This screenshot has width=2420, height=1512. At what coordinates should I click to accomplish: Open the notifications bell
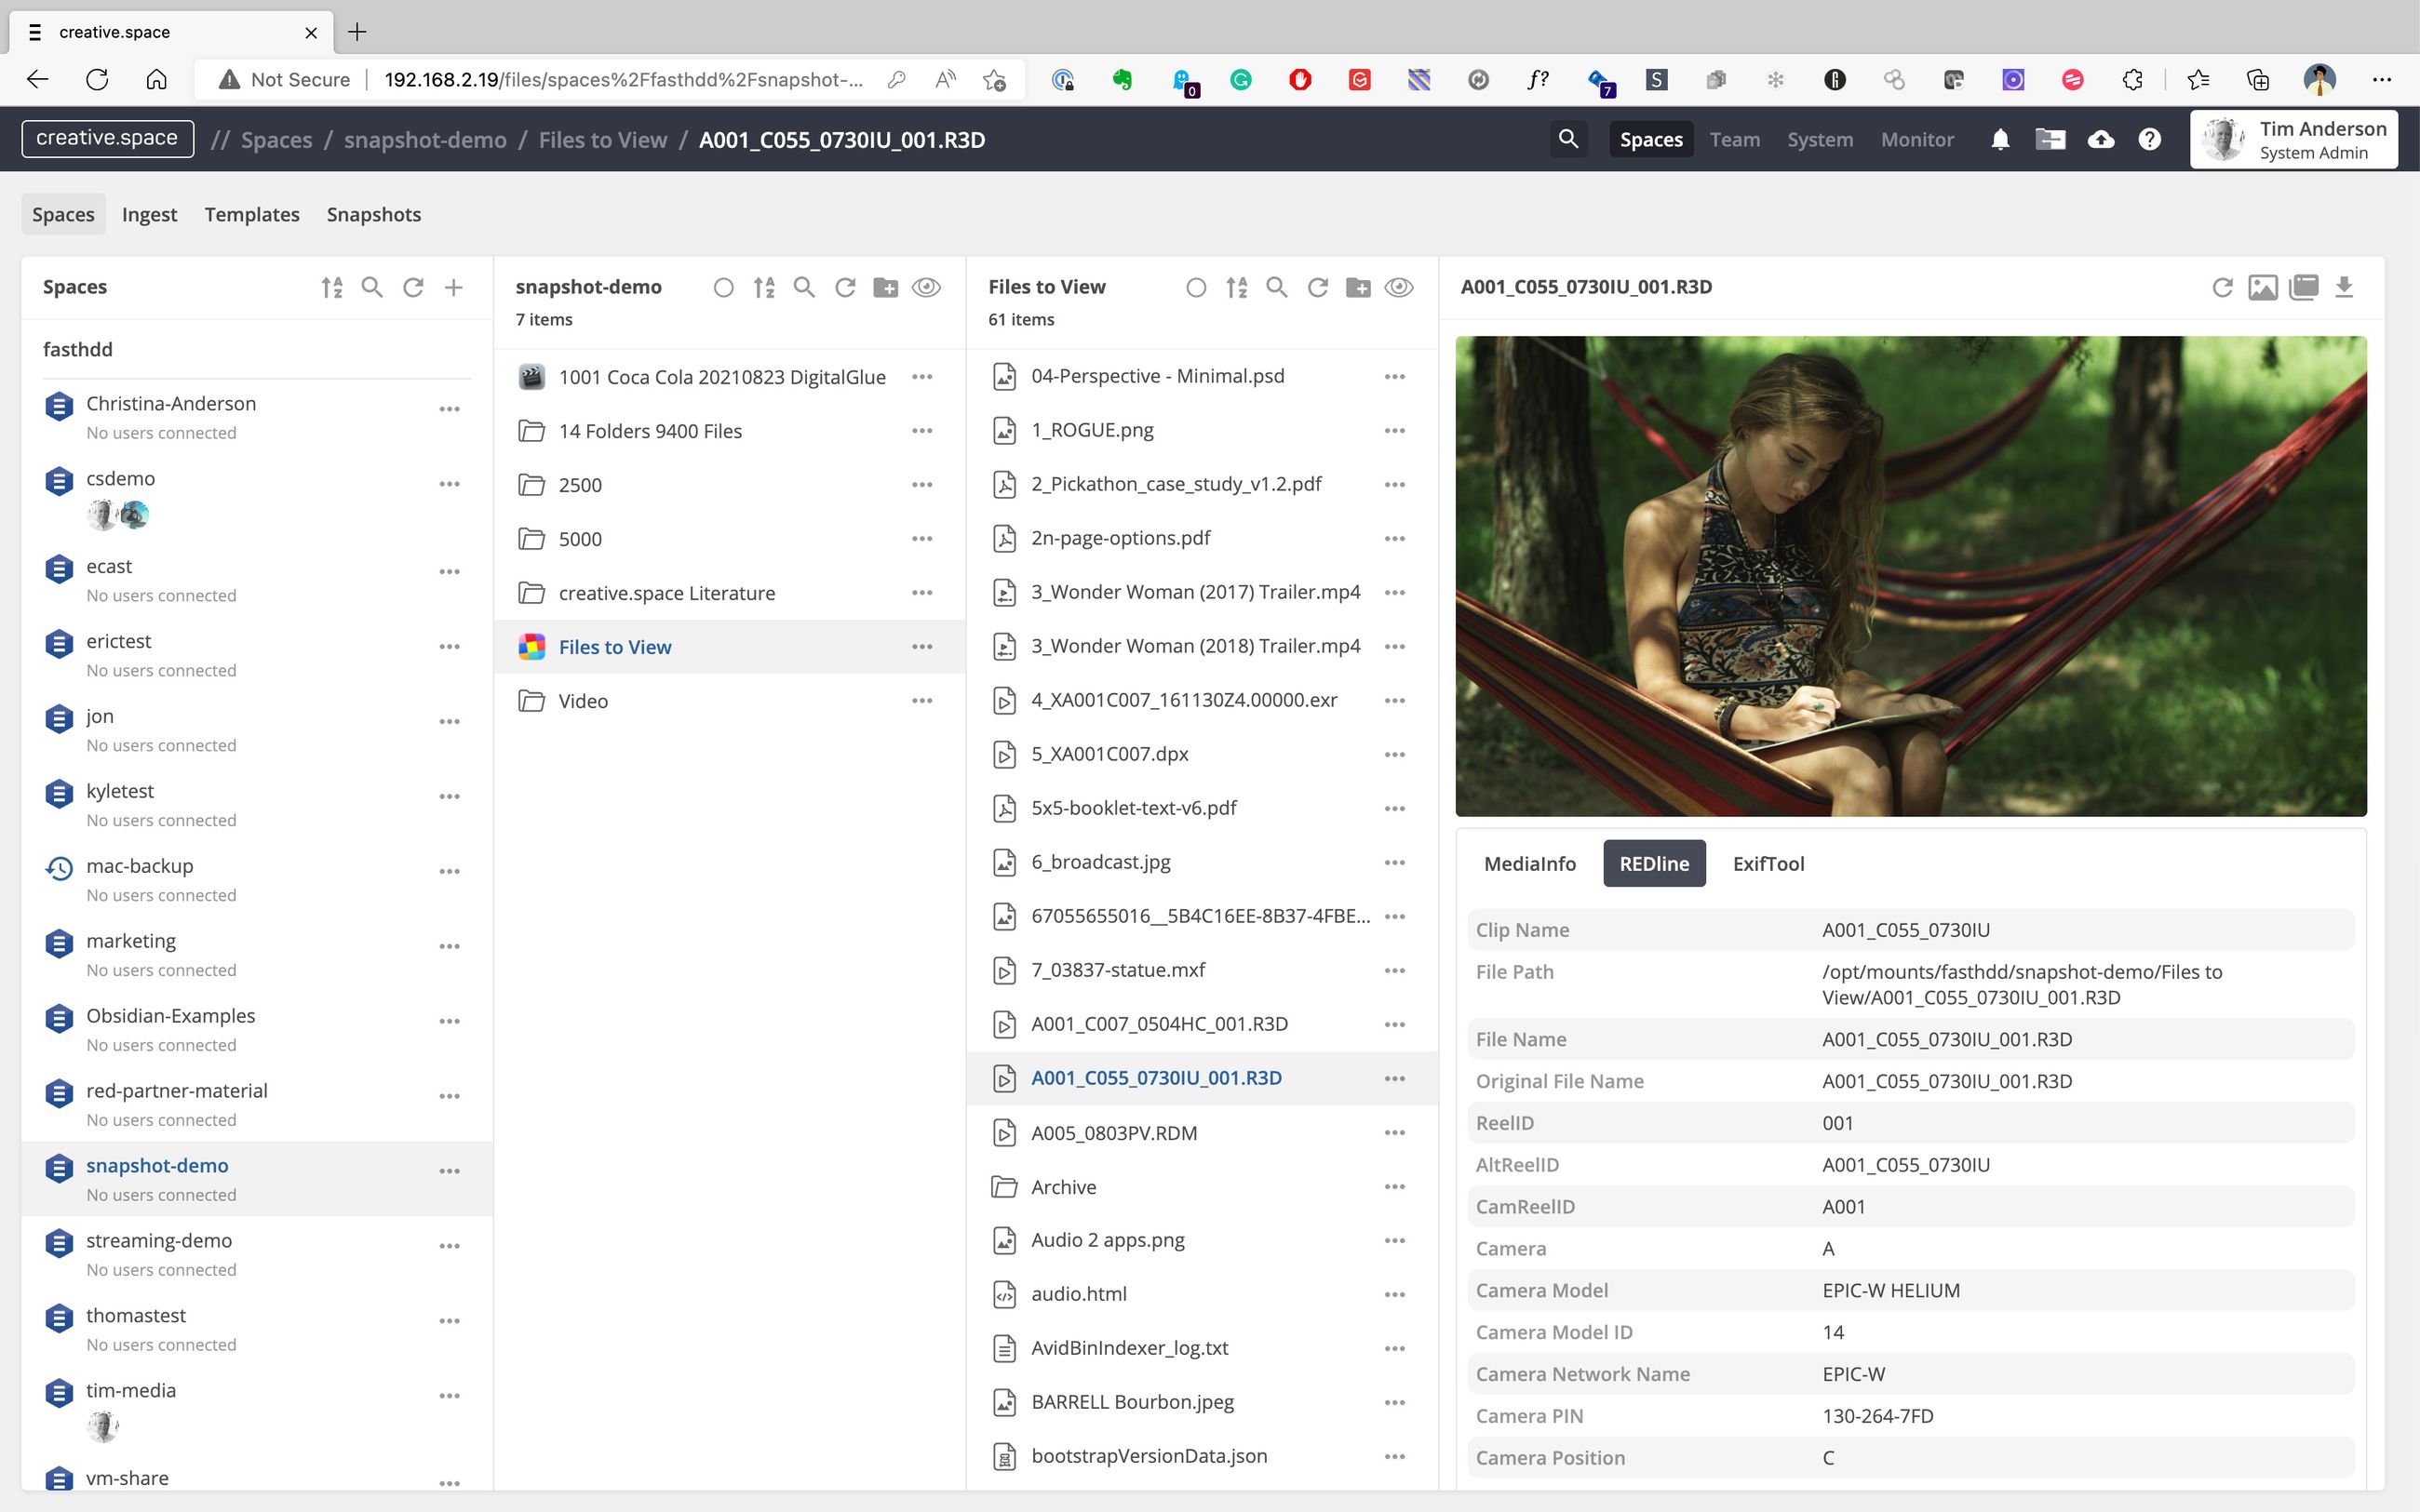2000,139
